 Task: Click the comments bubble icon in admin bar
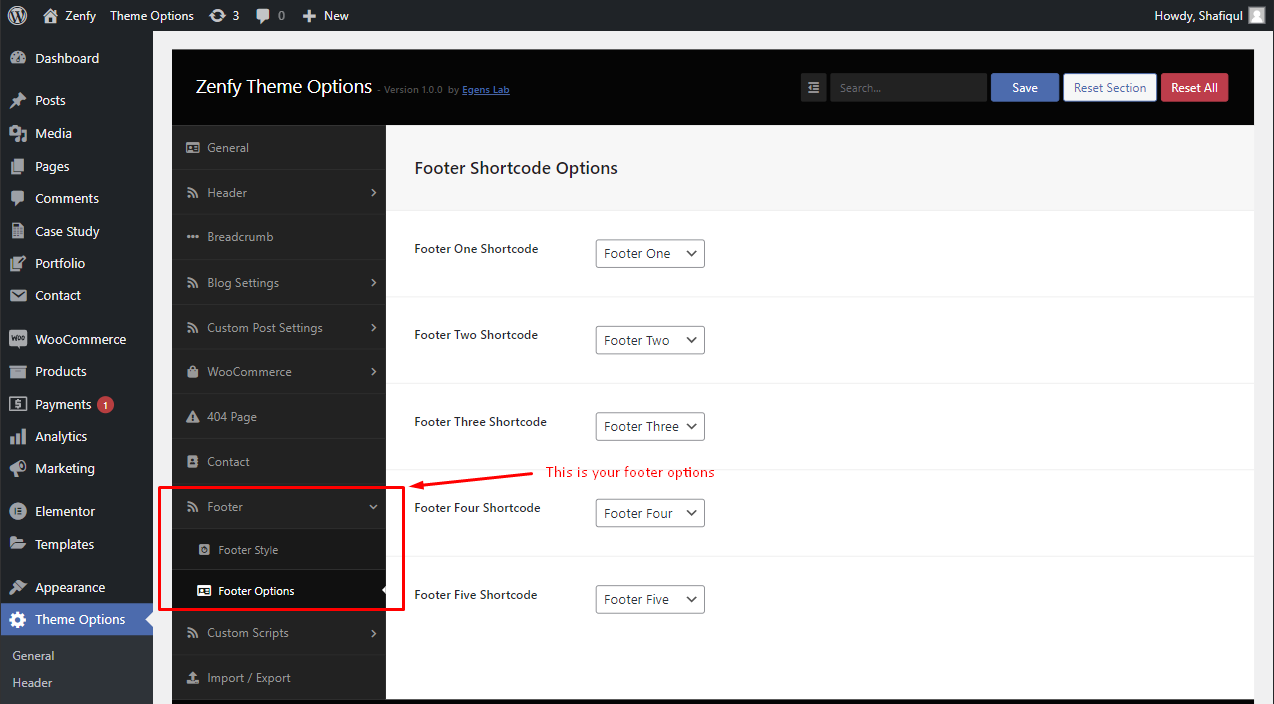pyautogui.click(x=263, y=16)
